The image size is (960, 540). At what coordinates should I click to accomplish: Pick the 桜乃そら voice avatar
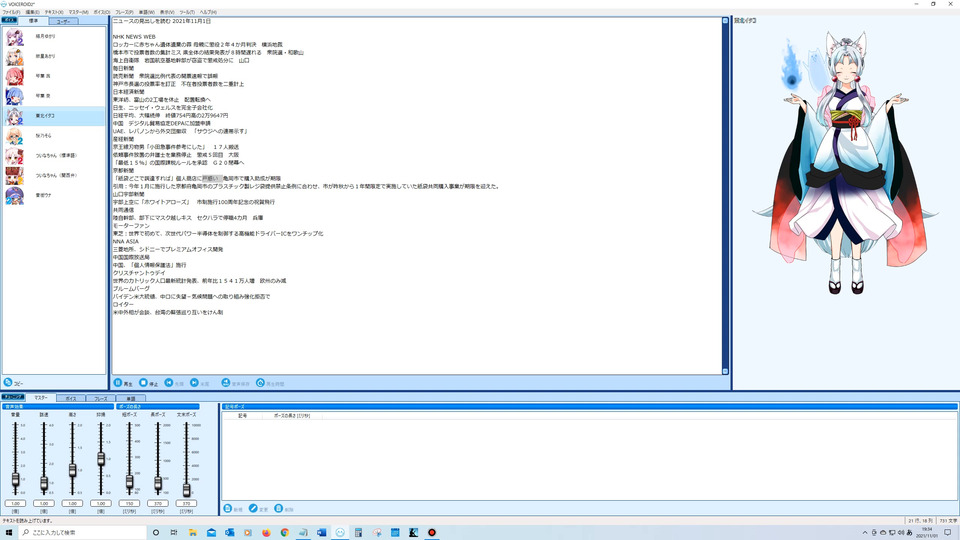pyautogui.click(x=15, y=136)
